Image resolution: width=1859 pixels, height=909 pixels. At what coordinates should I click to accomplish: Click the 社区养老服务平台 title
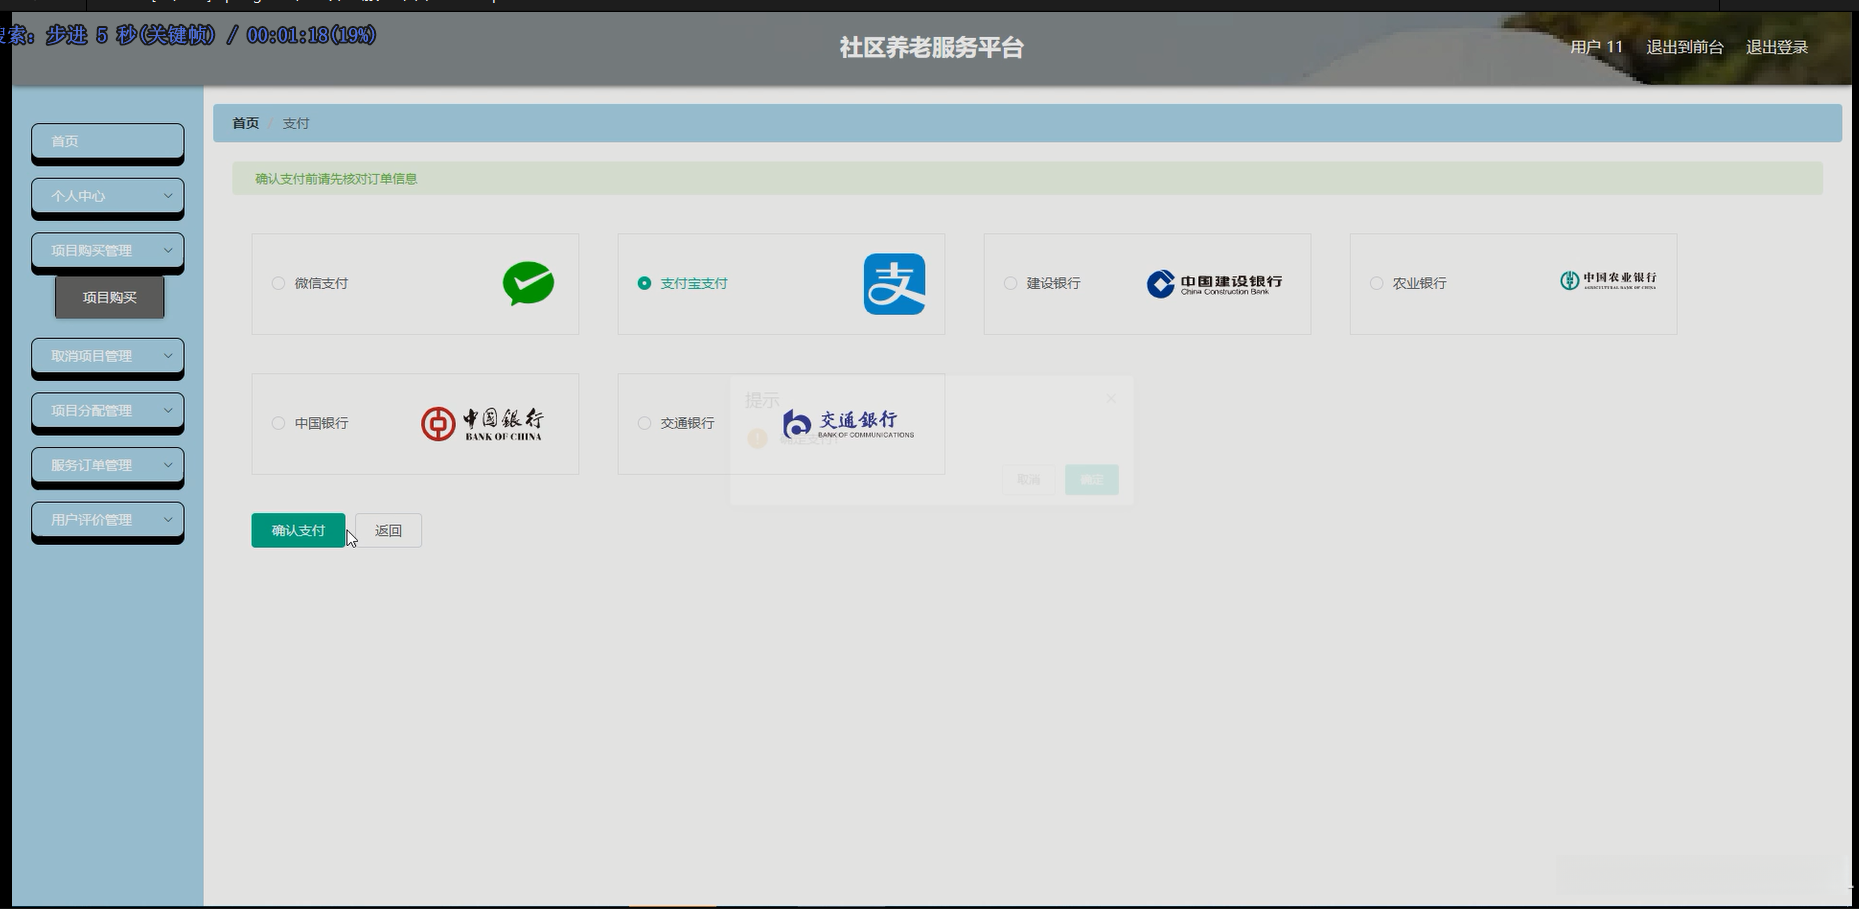(x=931, y=47)
